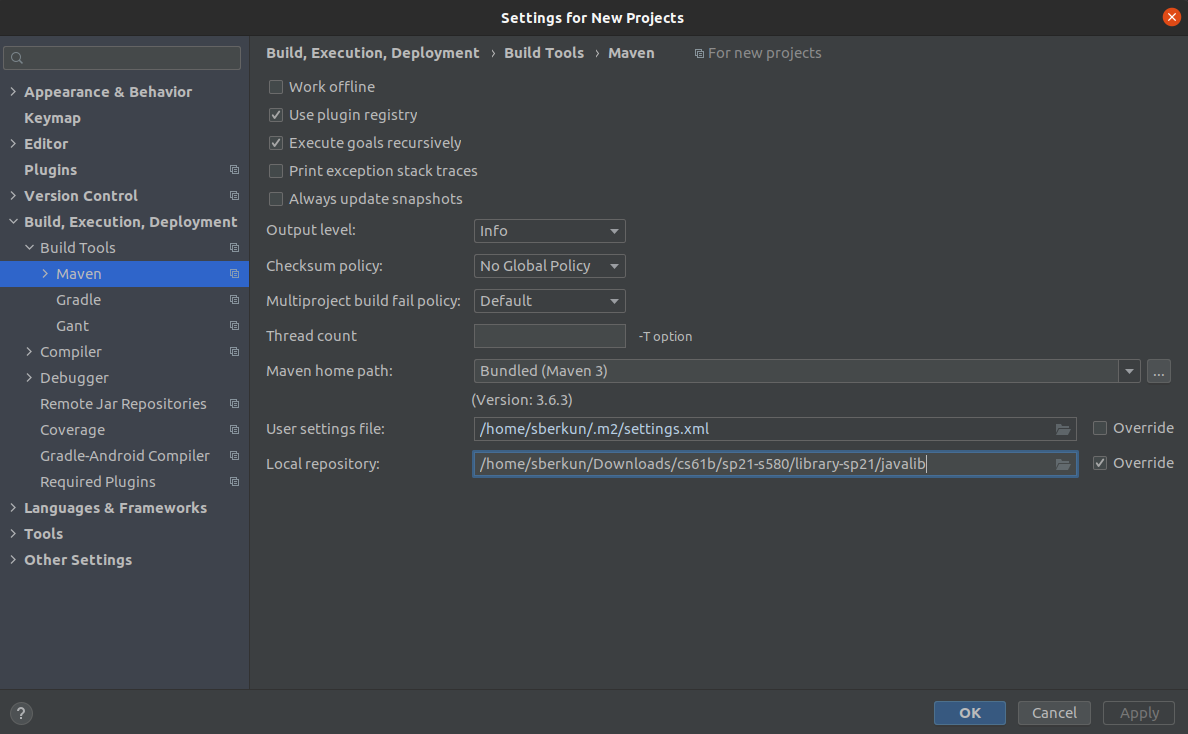
Task: Uncheck Use plugin registry
Action: [x=276, y=115]
